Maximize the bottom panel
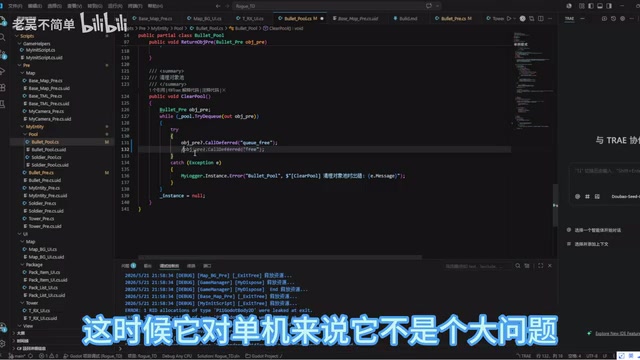The height and width of the screenshot is (360, 640). tap(540, 266)
